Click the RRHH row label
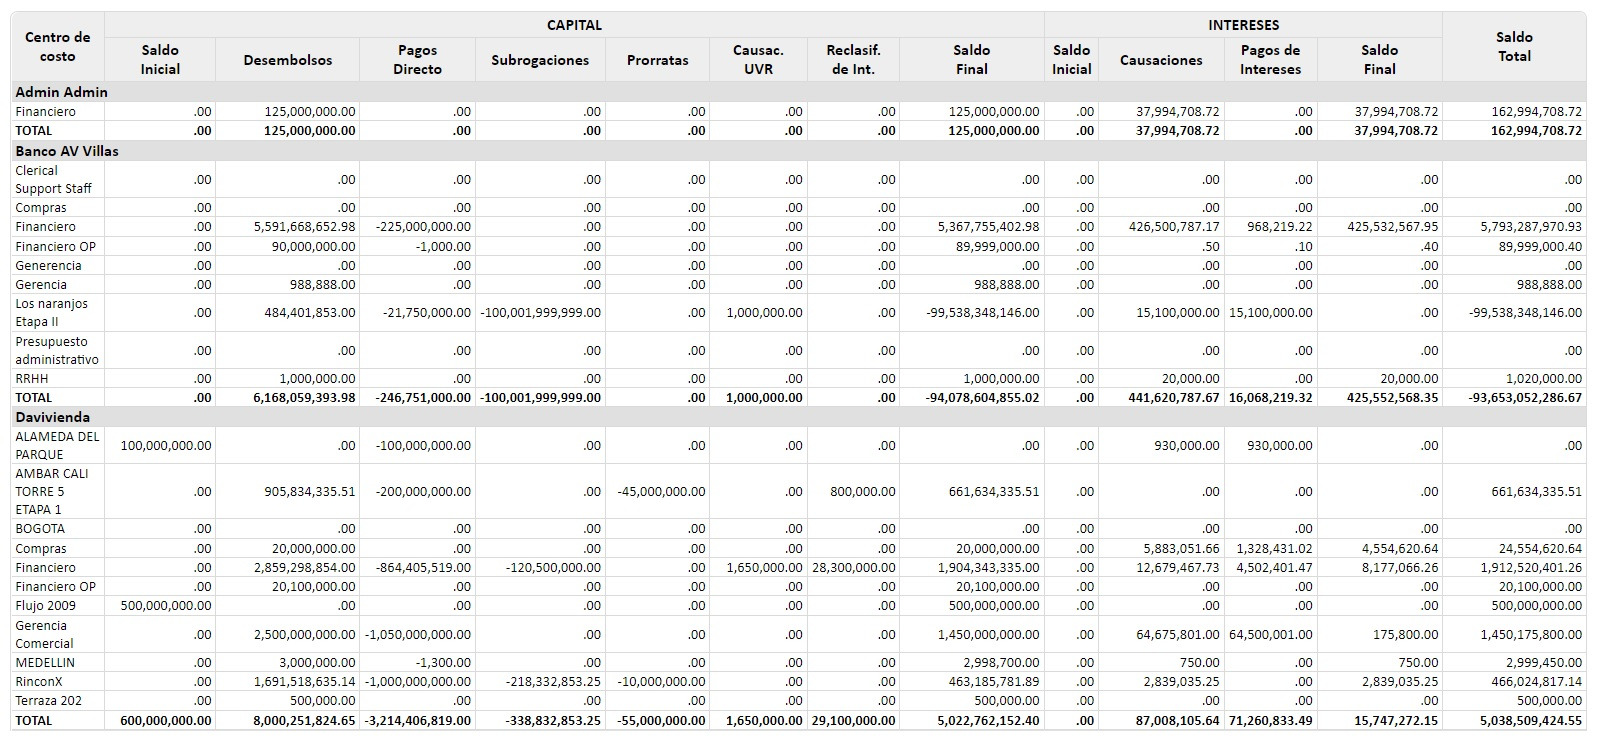The width and height of the screenshot is (1603, 747). pyautogui.click(x=31, y=379)
